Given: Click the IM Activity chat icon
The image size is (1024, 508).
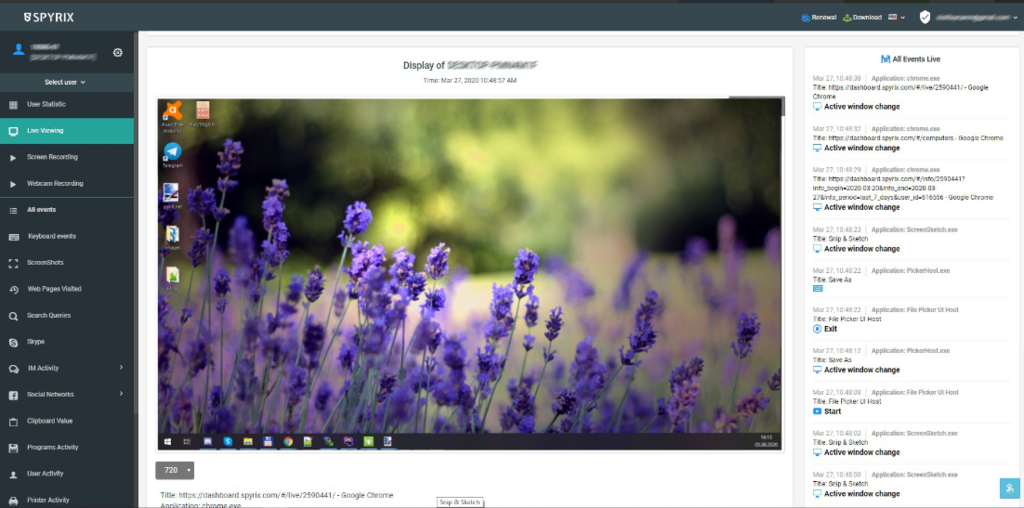Looking at the screenshot, I should click(x=13, y=369).
